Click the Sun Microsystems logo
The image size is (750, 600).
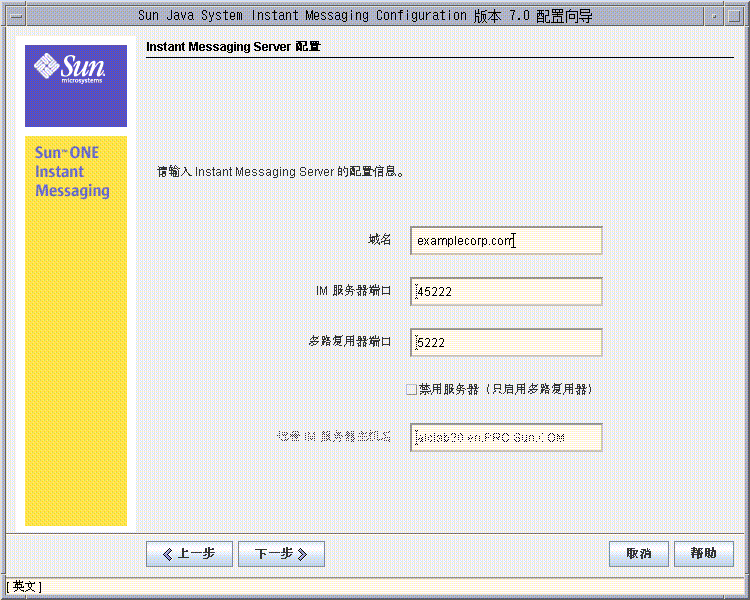76,86
